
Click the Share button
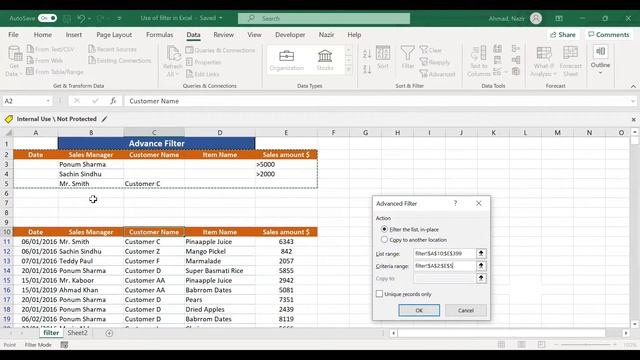click(x=563, y=35)
